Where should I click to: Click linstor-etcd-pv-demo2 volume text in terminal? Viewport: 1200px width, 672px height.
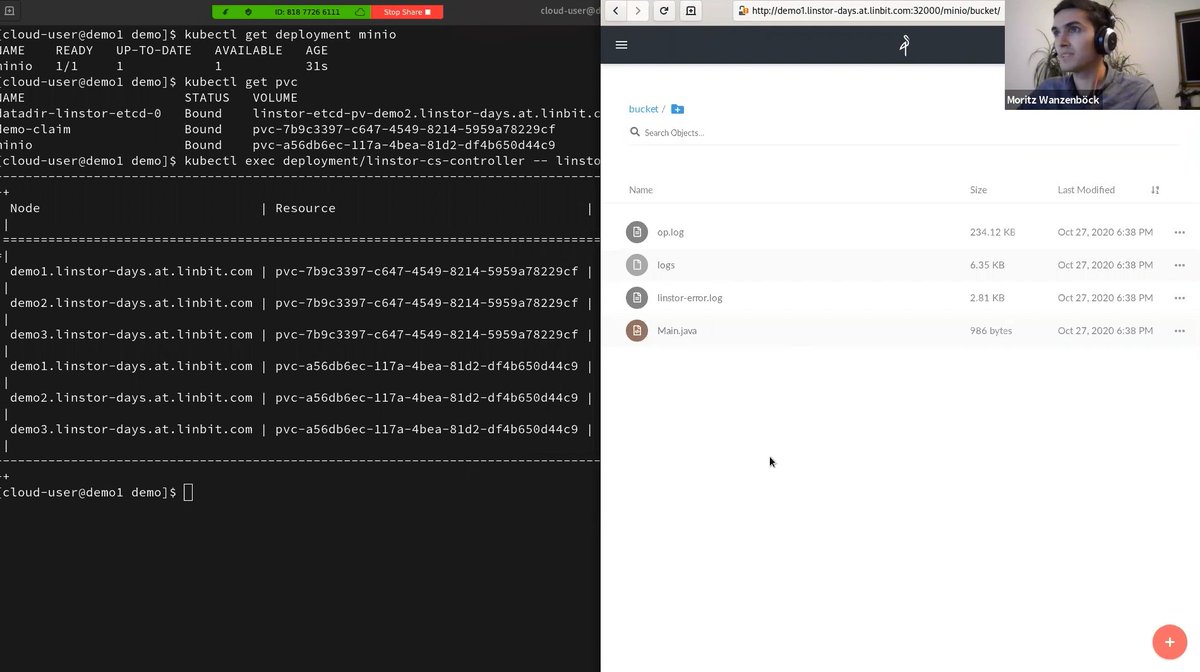[x=426, y=113]
